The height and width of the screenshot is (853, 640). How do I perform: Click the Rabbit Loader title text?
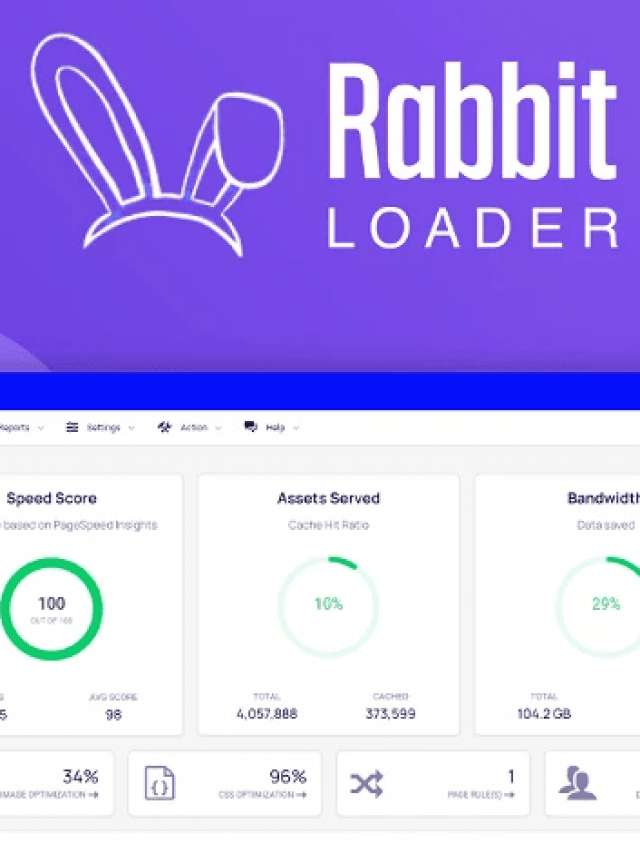(472, 155)
